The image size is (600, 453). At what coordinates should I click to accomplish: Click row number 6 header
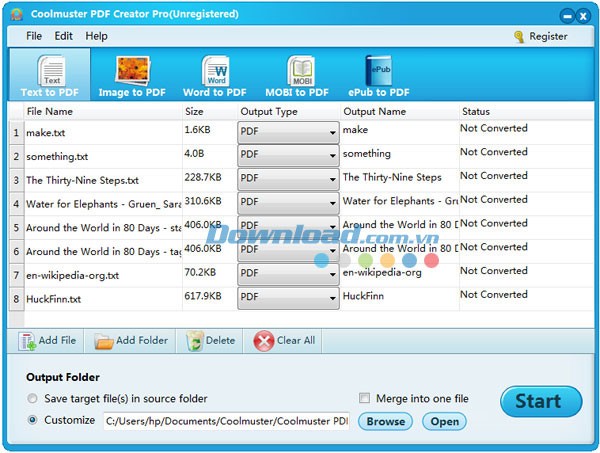pyautogui.click(x=16, y=251)
